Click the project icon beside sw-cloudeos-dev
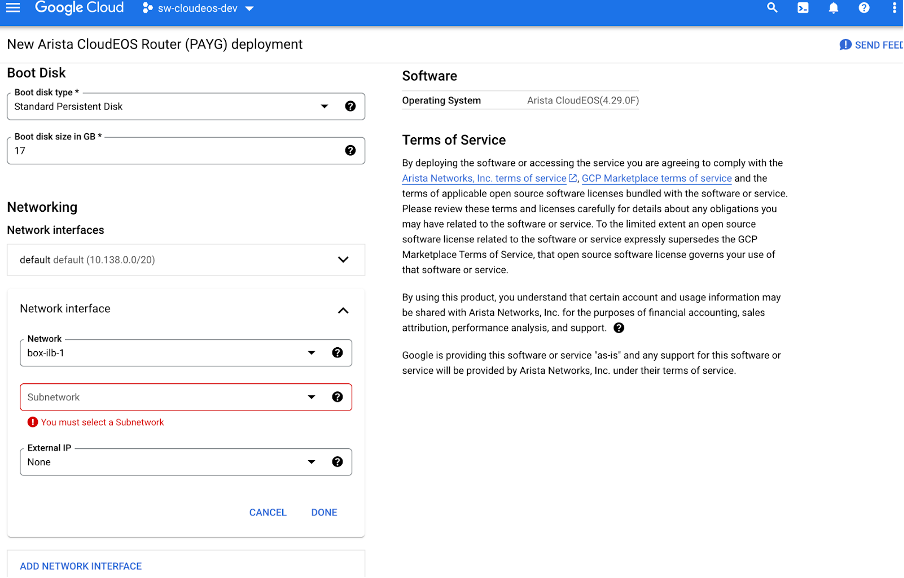Viewport: 904px width, 578px height. pyautogui.click(x=148, y=8)
